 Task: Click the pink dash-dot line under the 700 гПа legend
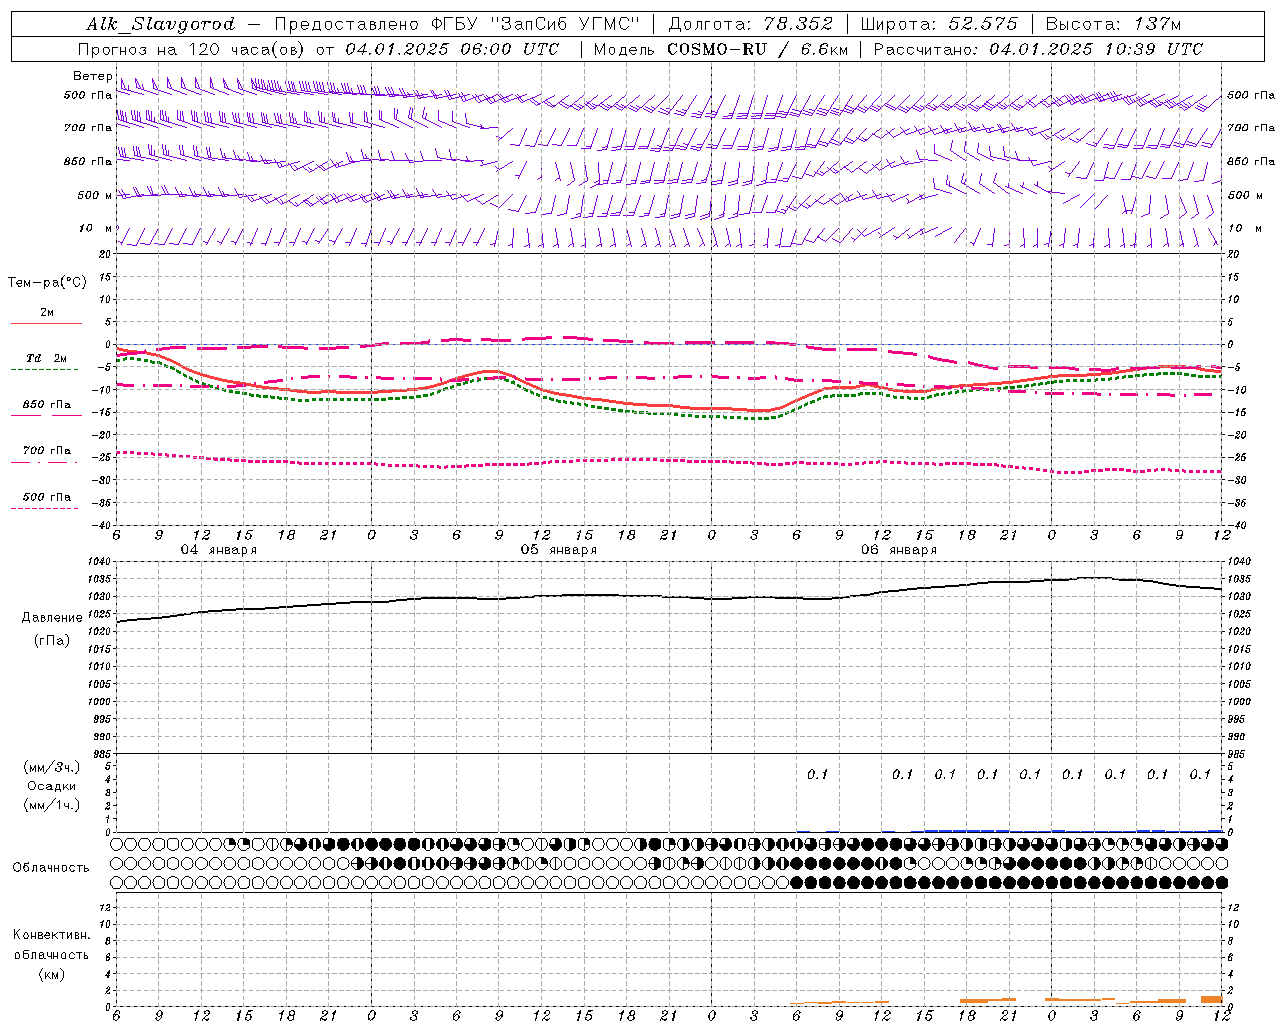click(44, 462)
